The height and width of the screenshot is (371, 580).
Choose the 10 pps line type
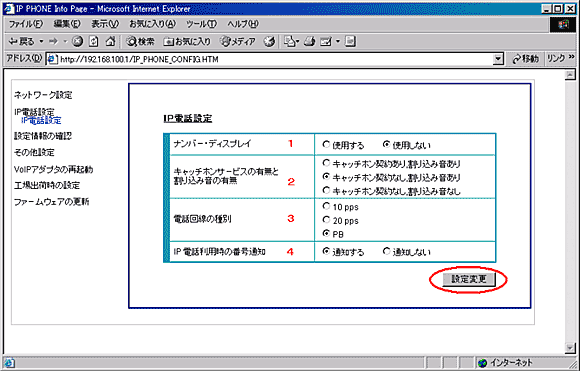[326, 206]
